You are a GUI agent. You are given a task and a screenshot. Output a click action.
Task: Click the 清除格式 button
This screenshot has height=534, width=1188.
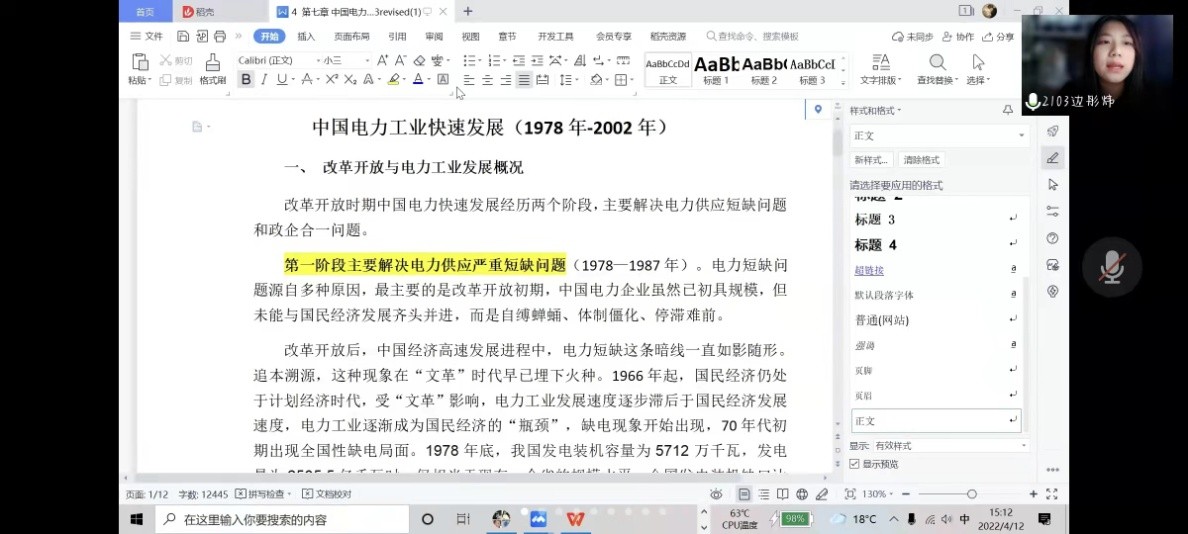pos(921,160)
